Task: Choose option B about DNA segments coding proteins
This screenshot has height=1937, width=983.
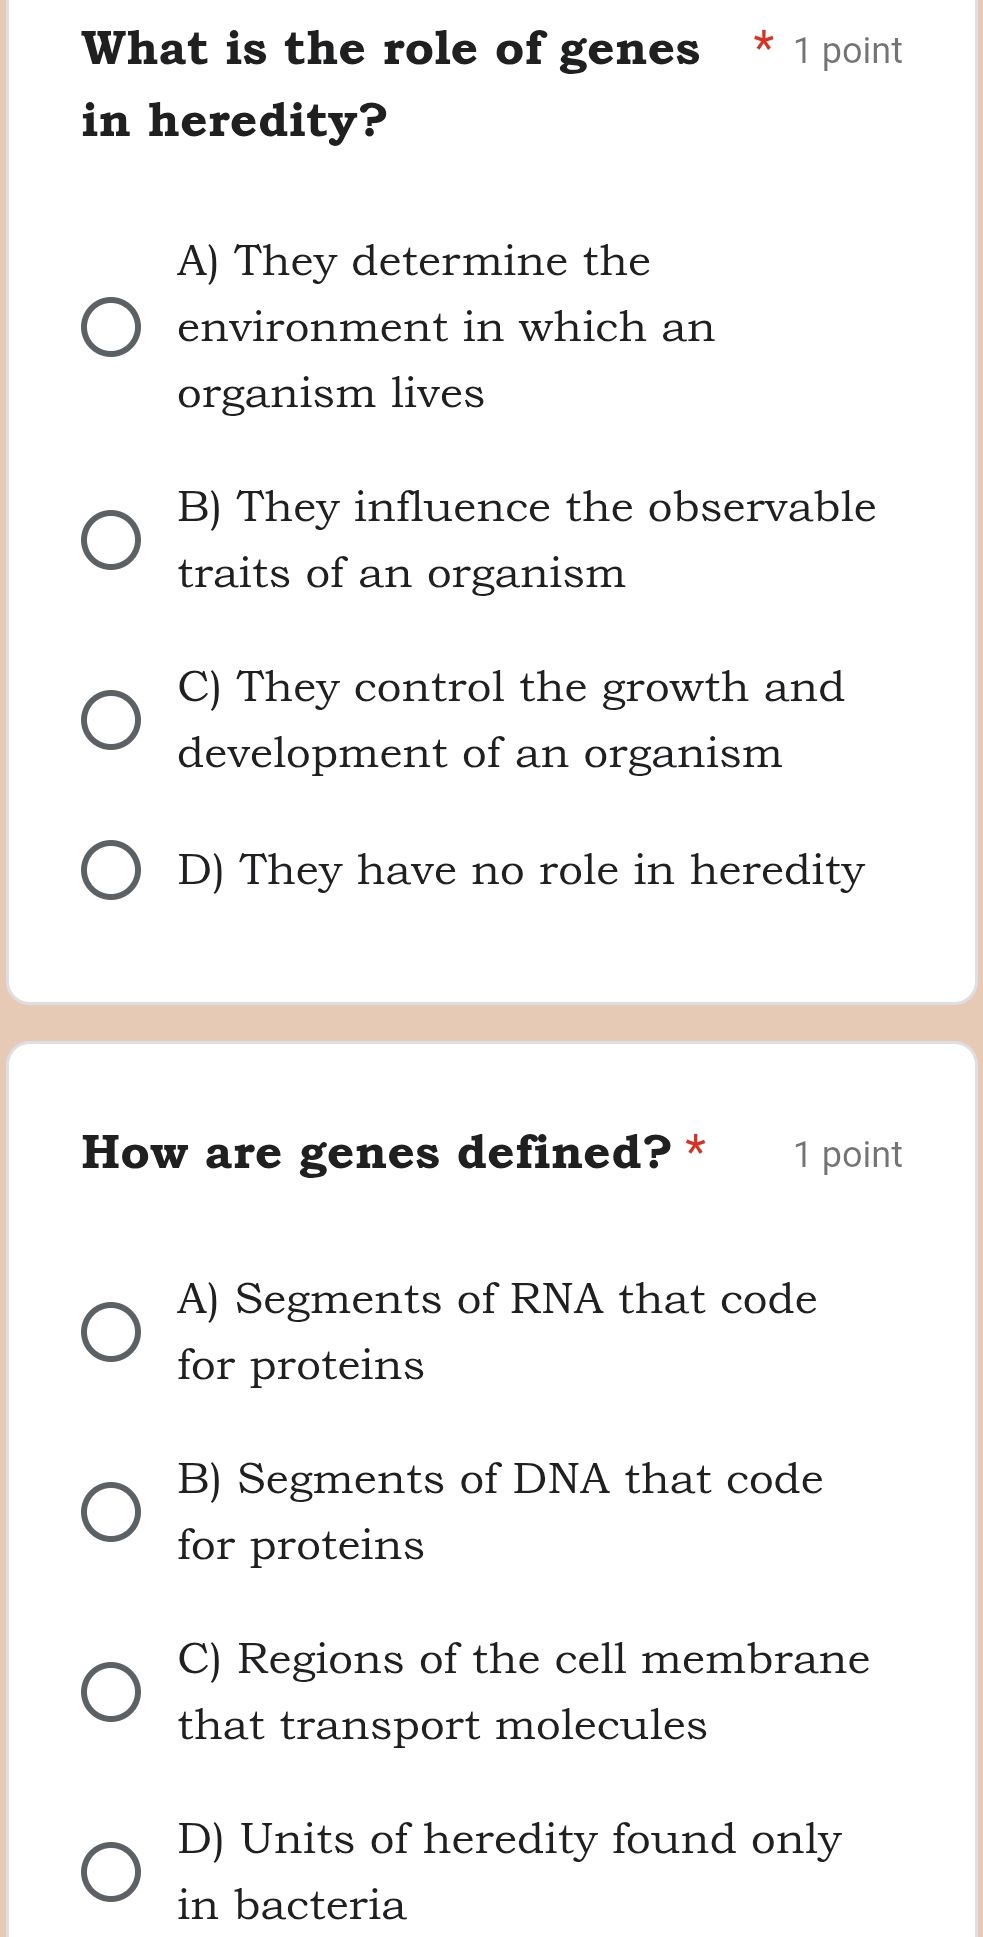Action: click(110, 1512)
